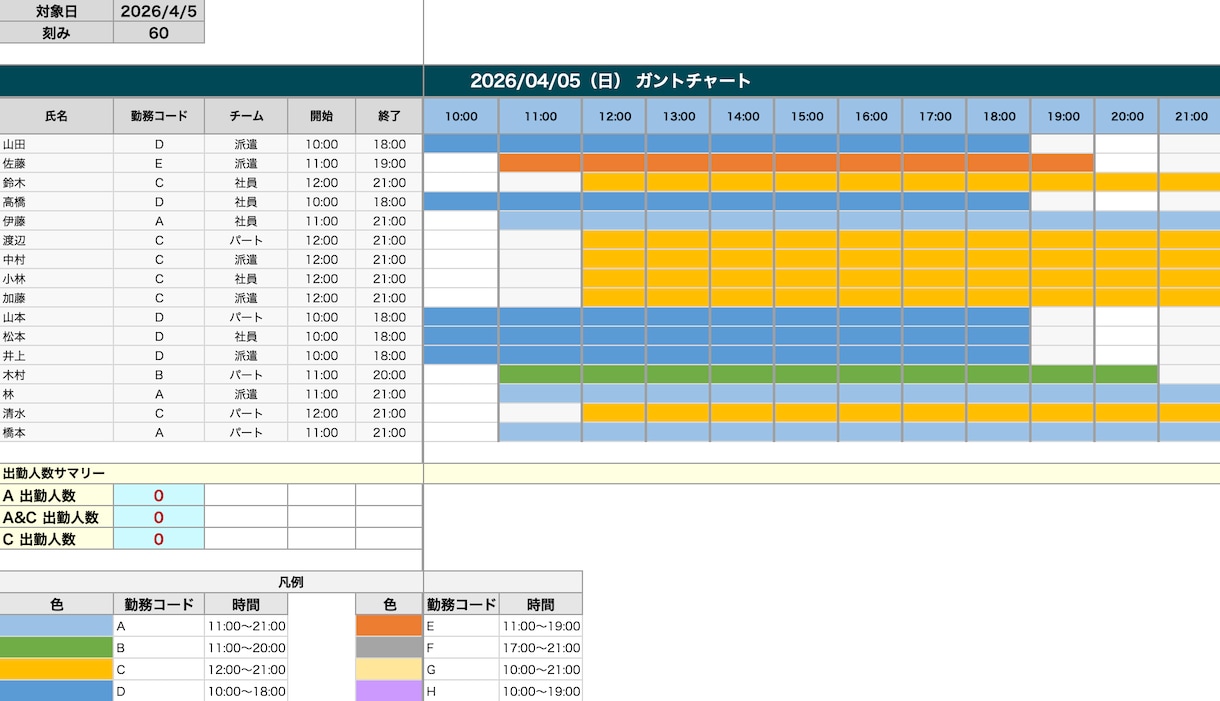This screenshot has width=1220, height=701.
Task: Click the name cell 松本
Action: click(57, 337)
